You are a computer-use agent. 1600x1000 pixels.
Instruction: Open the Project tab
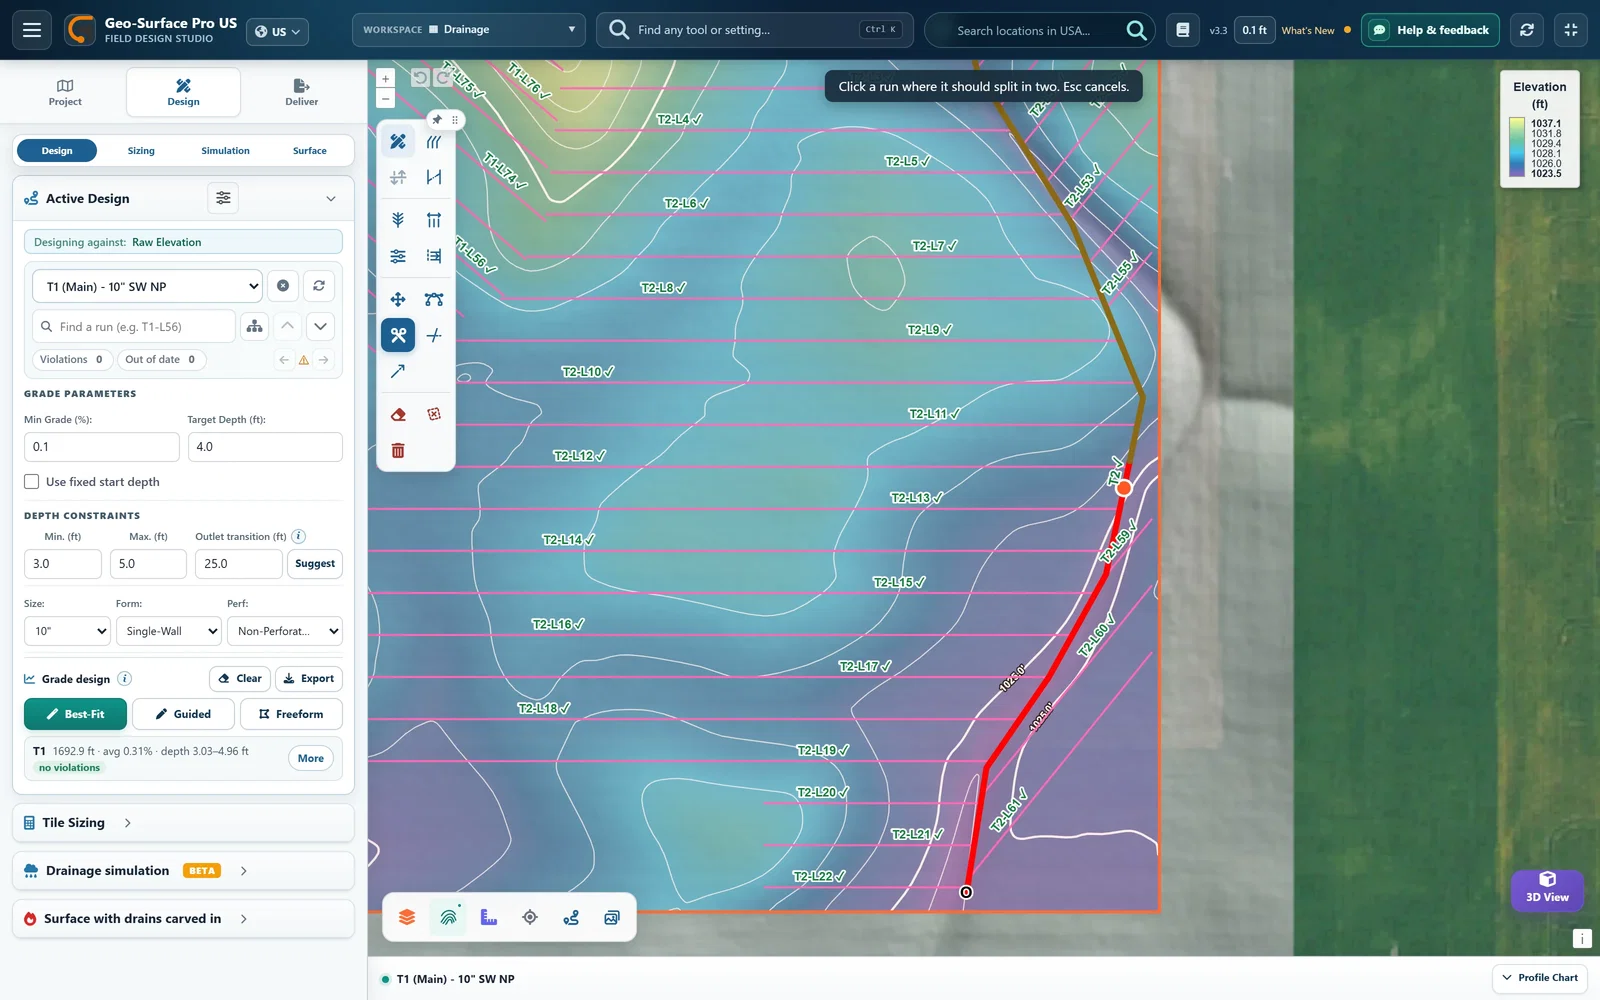(x=65, y=93)
